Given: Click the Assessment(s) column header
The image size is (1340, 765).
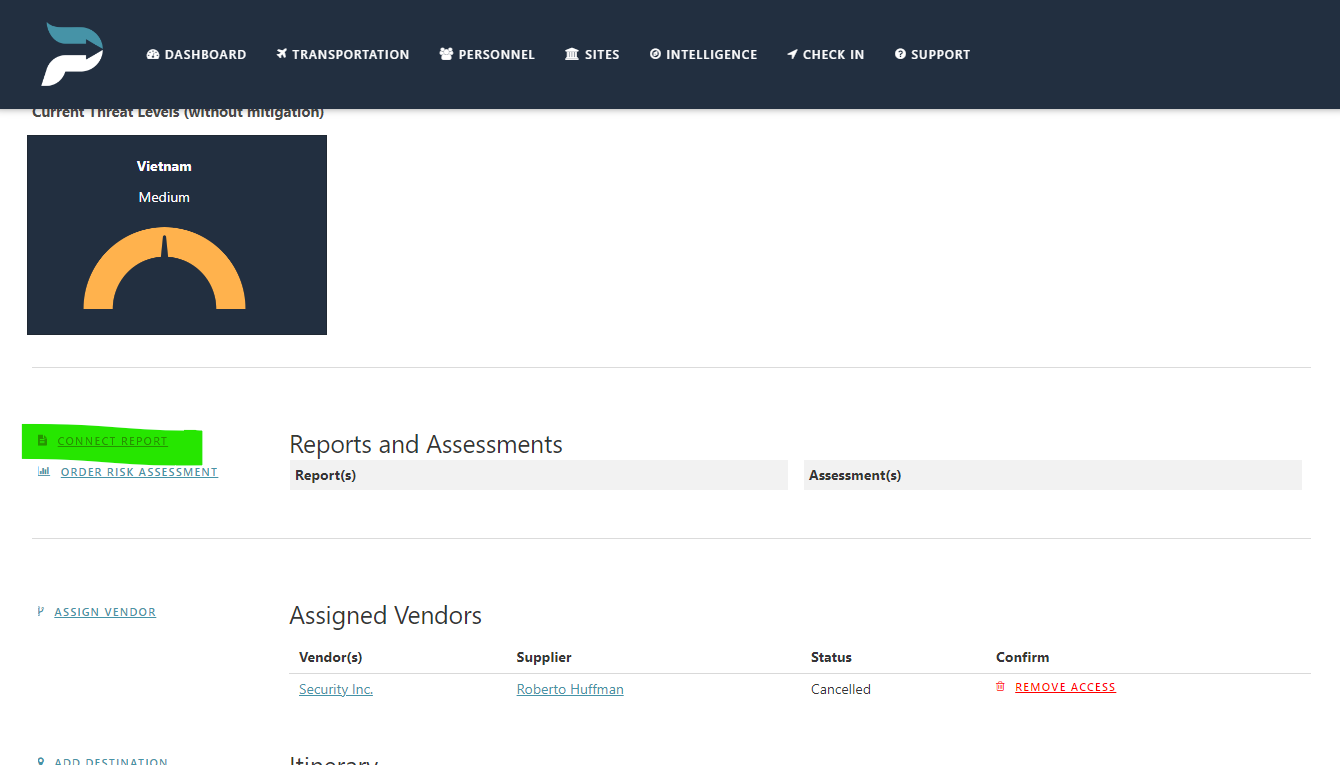Looking at the screenshot, I should point(1053,475).
